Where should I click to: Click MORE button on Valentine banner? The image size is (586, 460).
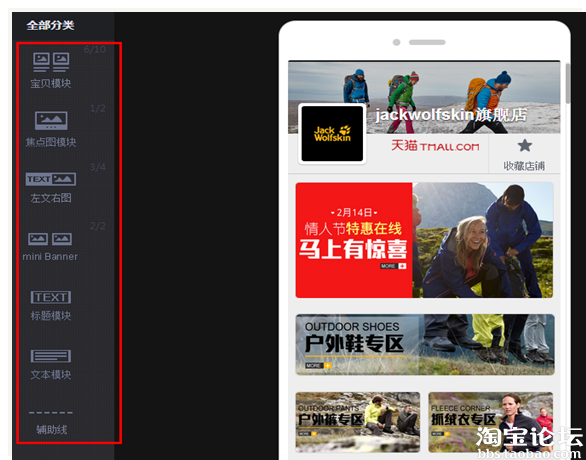click(x=393, y=266)
